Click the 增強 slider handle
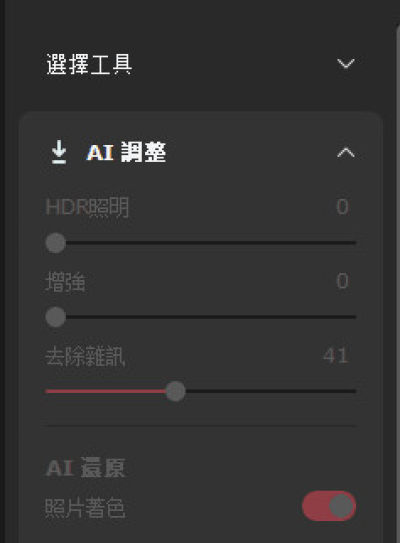This screenshot has height=543, width=400. coord(56,317)
